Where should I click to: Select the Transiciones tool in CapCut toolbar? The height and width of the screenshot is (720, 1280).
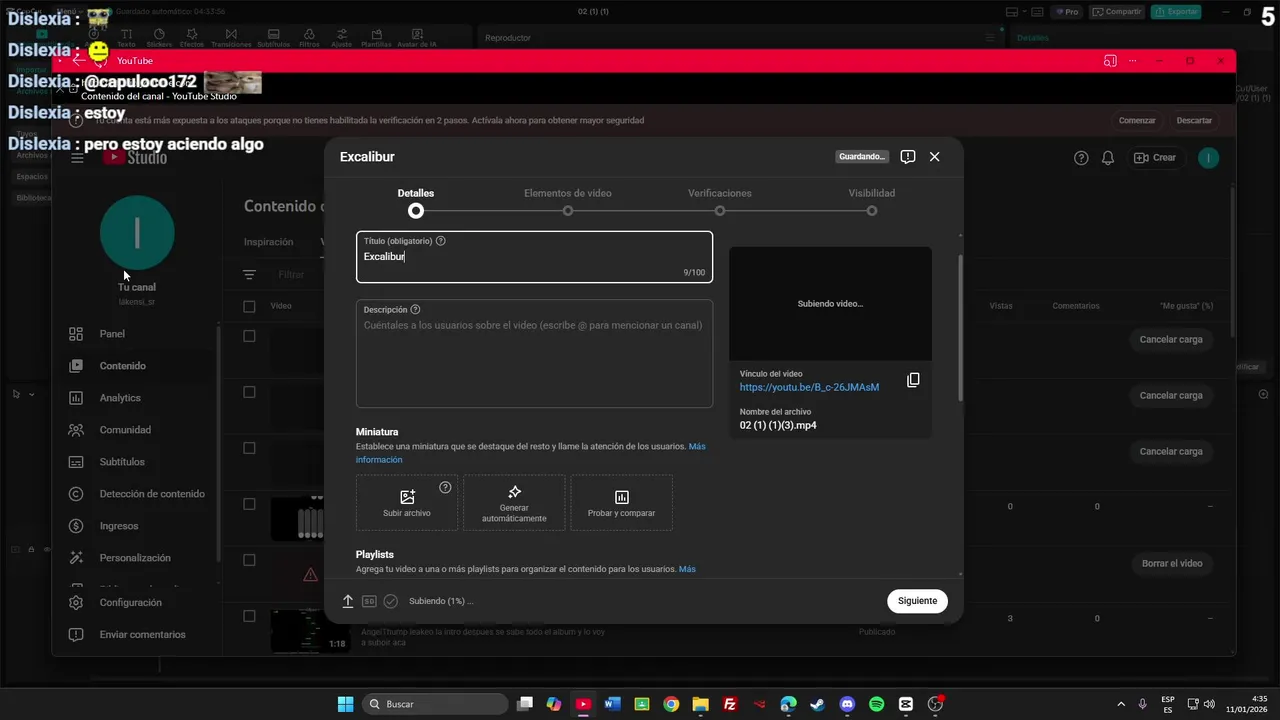click(231, 38)
